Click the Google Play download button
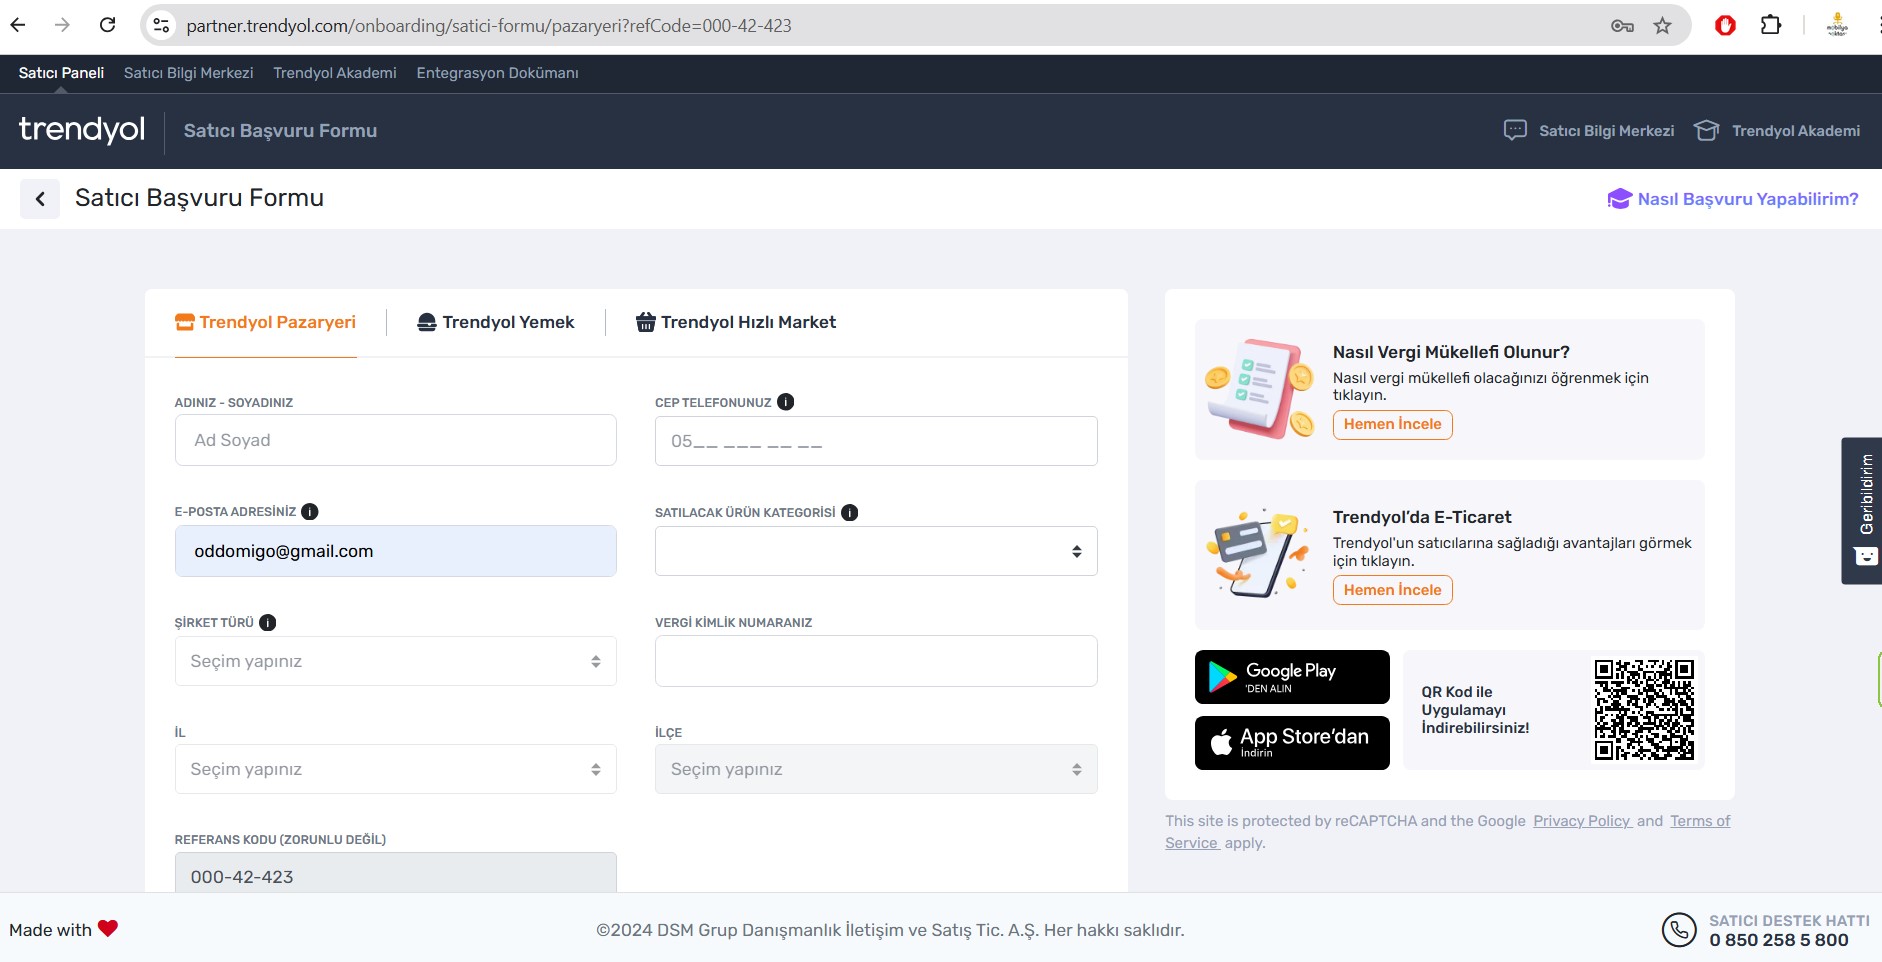Image resolution: width=1882 pixels, height=962 pixels. (x=1292, y=677)
